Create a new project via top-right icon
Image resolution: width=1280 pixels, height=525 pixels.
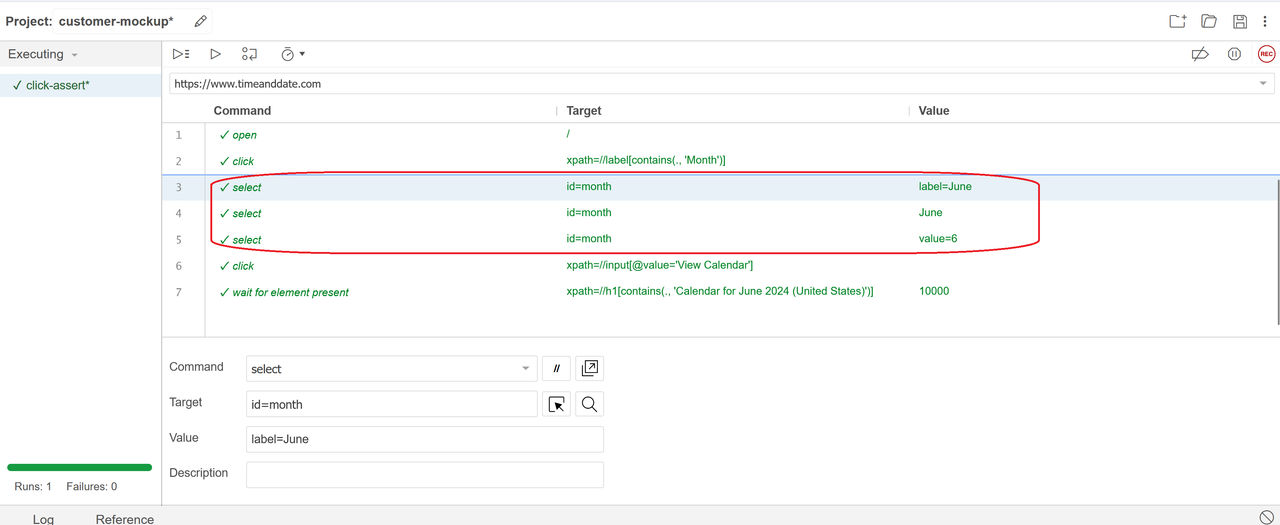(x=1178, y=21)
